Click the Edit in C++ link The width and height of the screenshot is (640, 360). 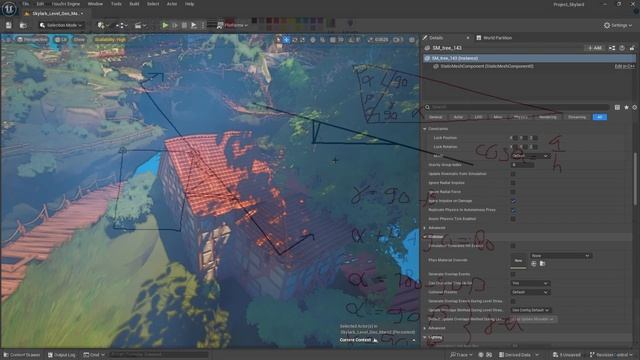point(624,66)
